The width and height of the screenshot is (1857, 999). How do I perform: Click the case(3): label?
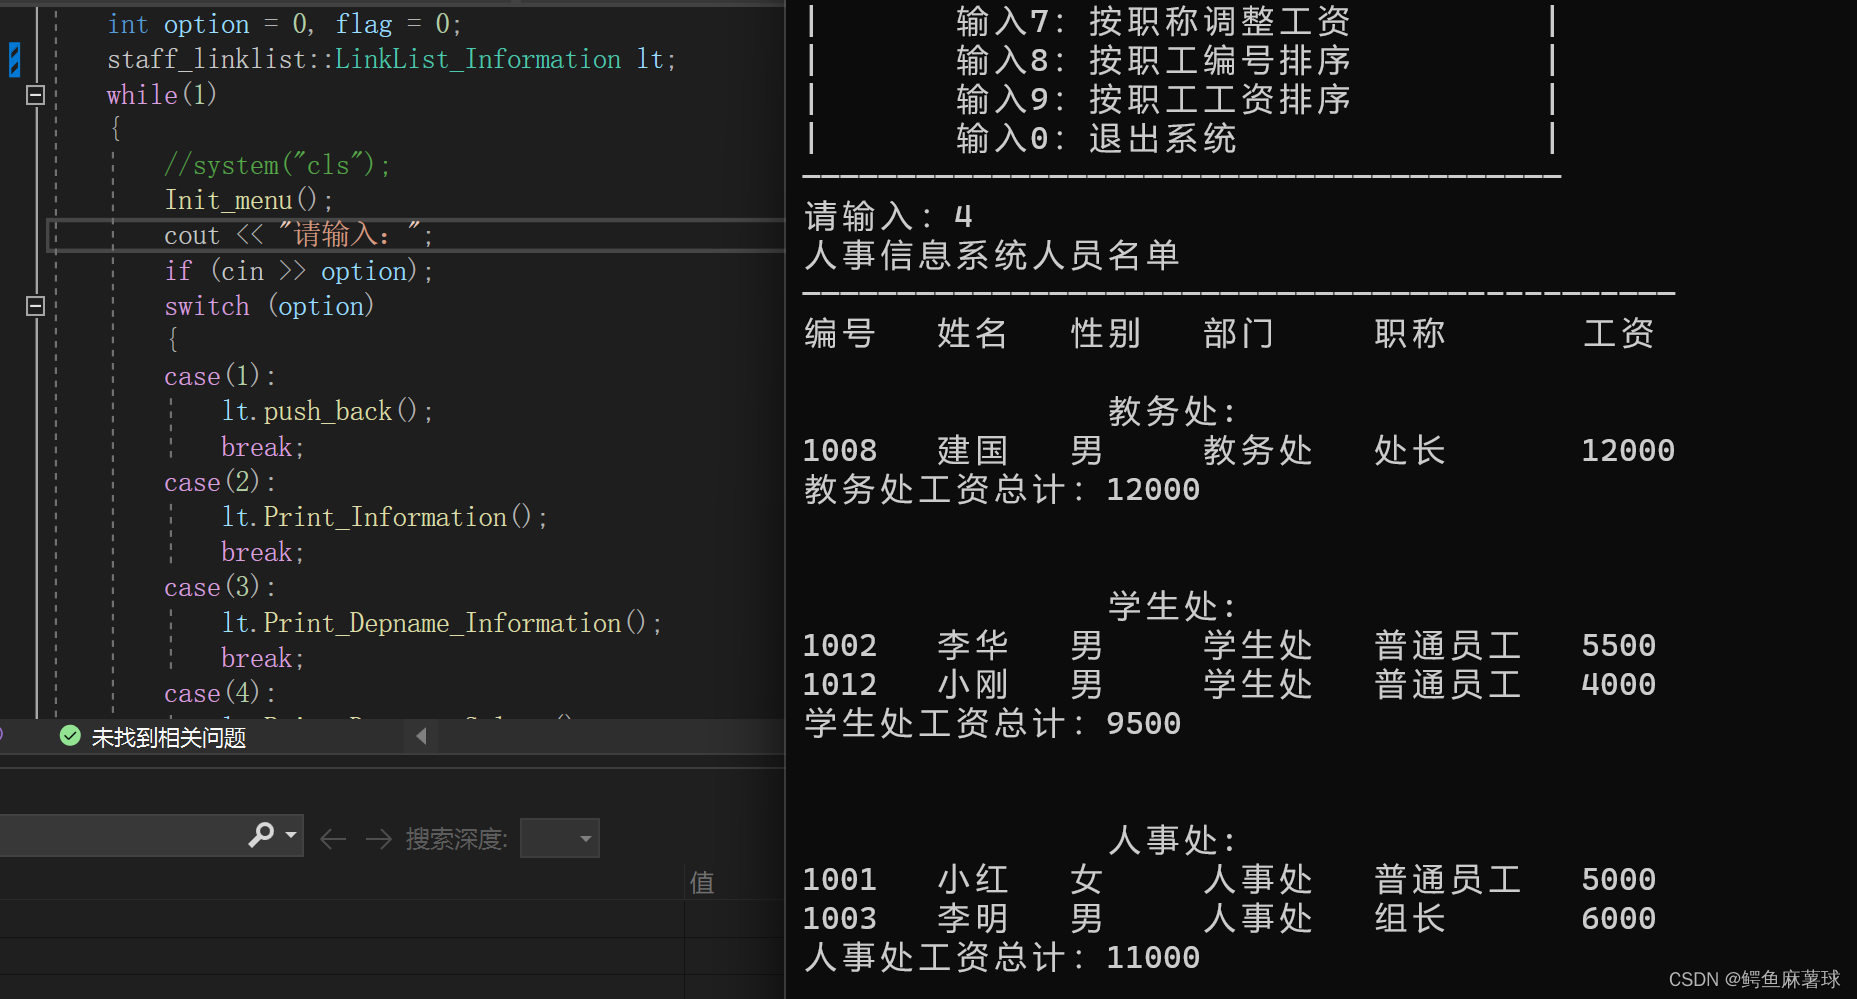(x=220, y=587)
